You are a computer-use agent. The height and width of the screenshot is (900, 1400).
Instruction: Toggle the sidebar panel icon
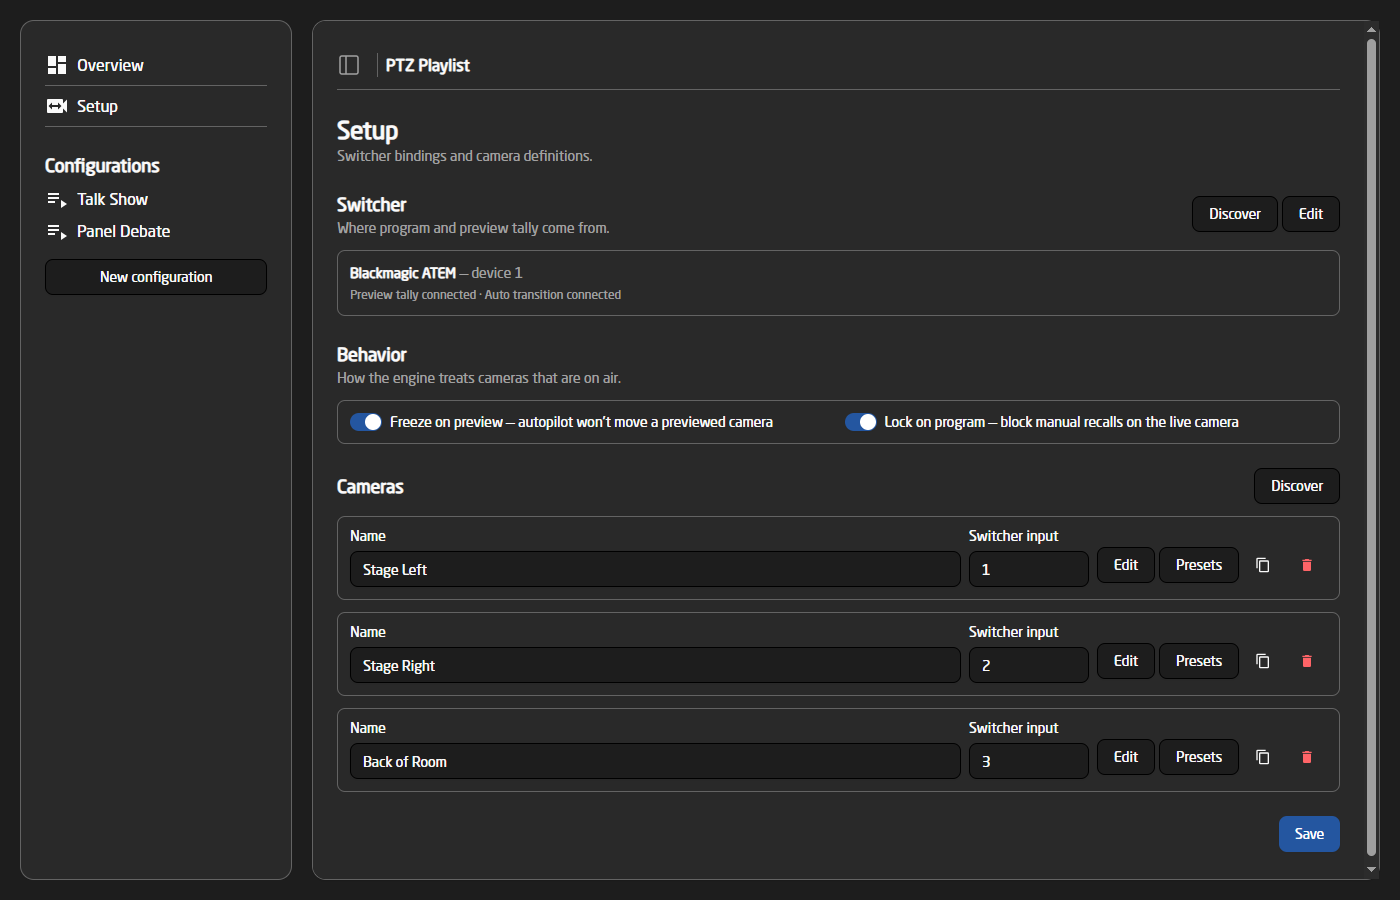(349, 65)
